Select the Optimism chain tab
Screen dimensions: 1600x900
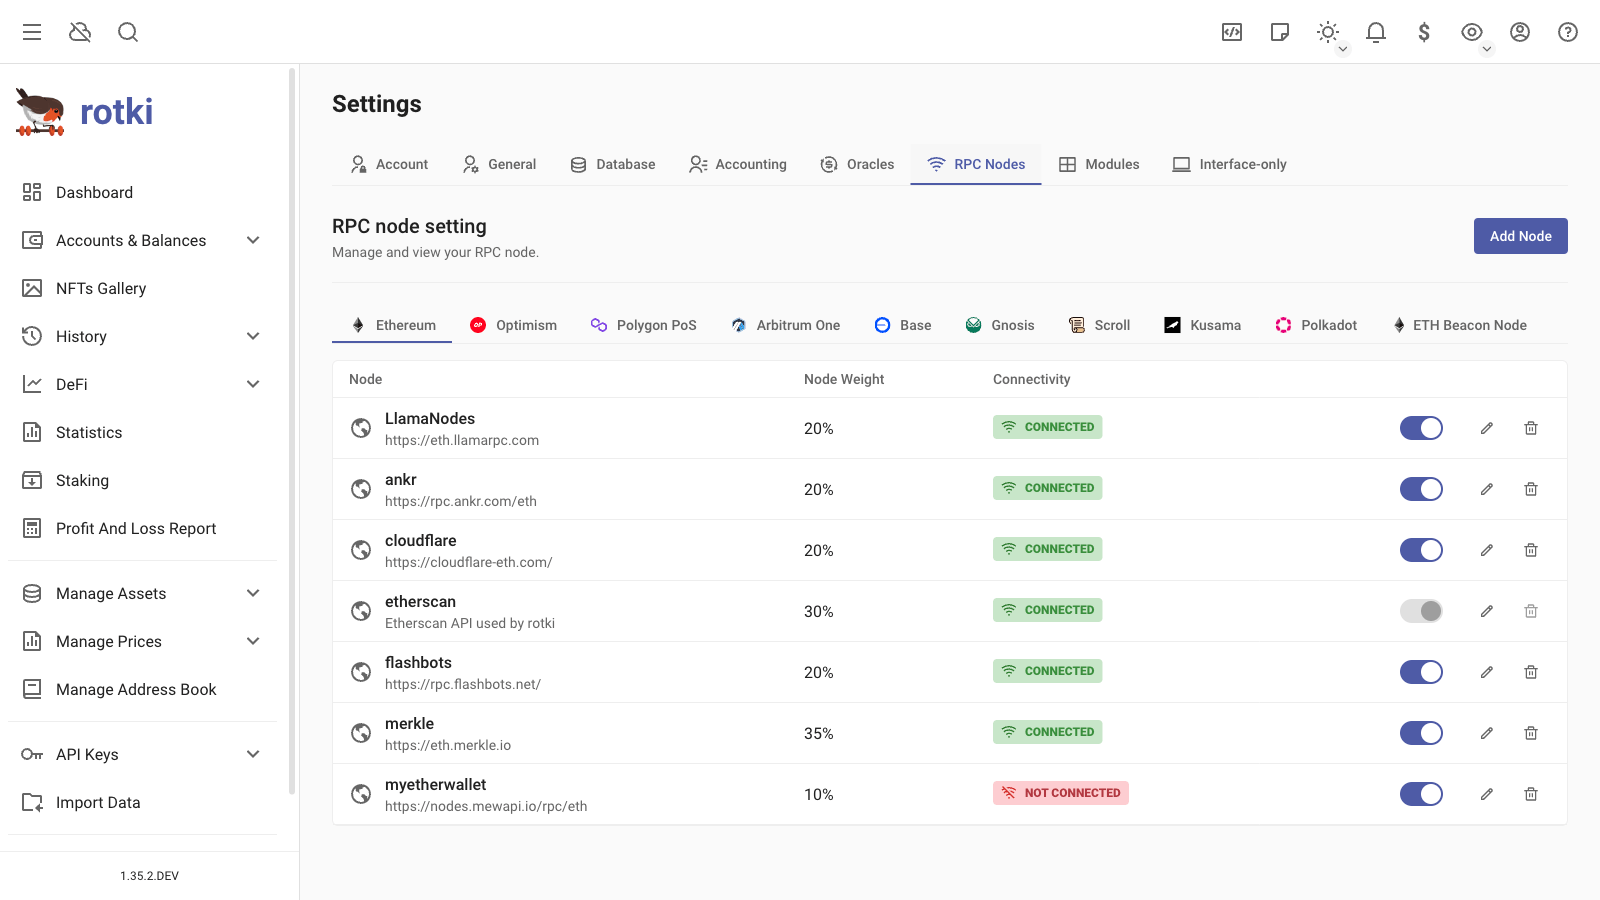(513, 325)
